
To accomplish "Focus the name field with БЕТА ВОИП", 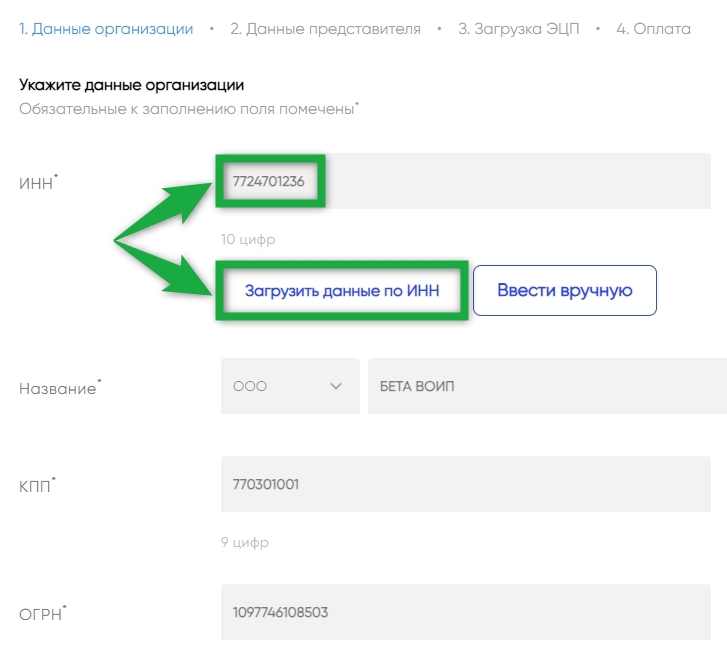I will tap(547, 386).
